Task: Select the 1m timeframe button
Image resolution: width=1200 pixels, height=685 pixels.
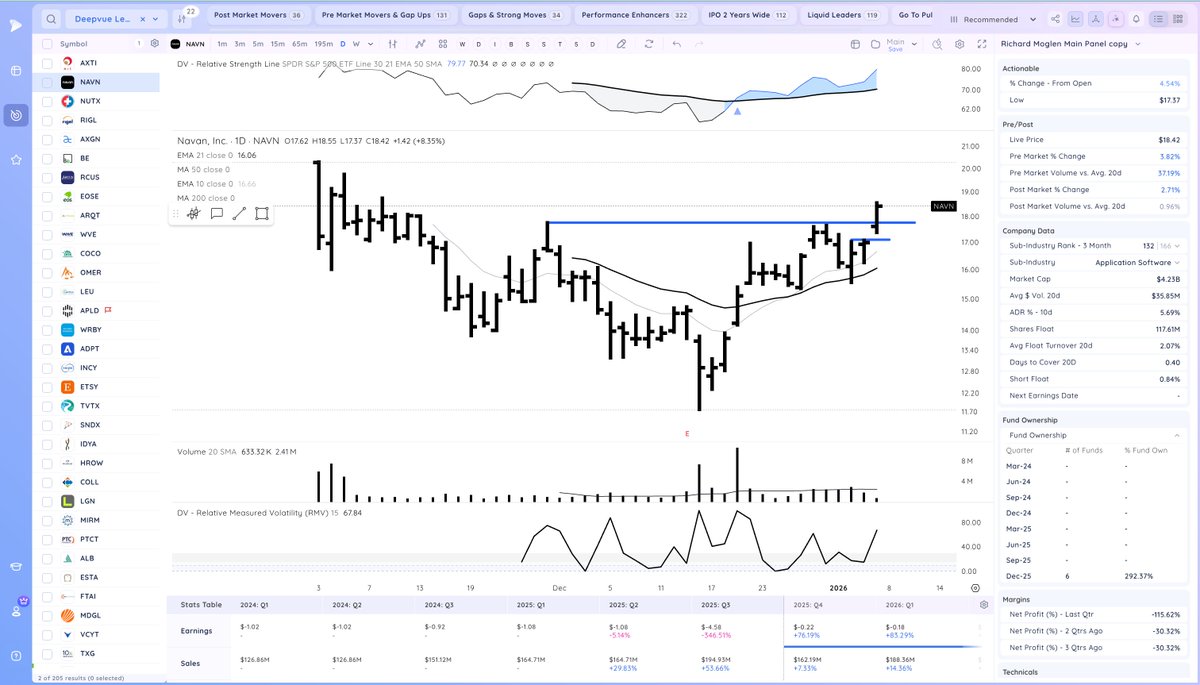Action: [222, 44]
